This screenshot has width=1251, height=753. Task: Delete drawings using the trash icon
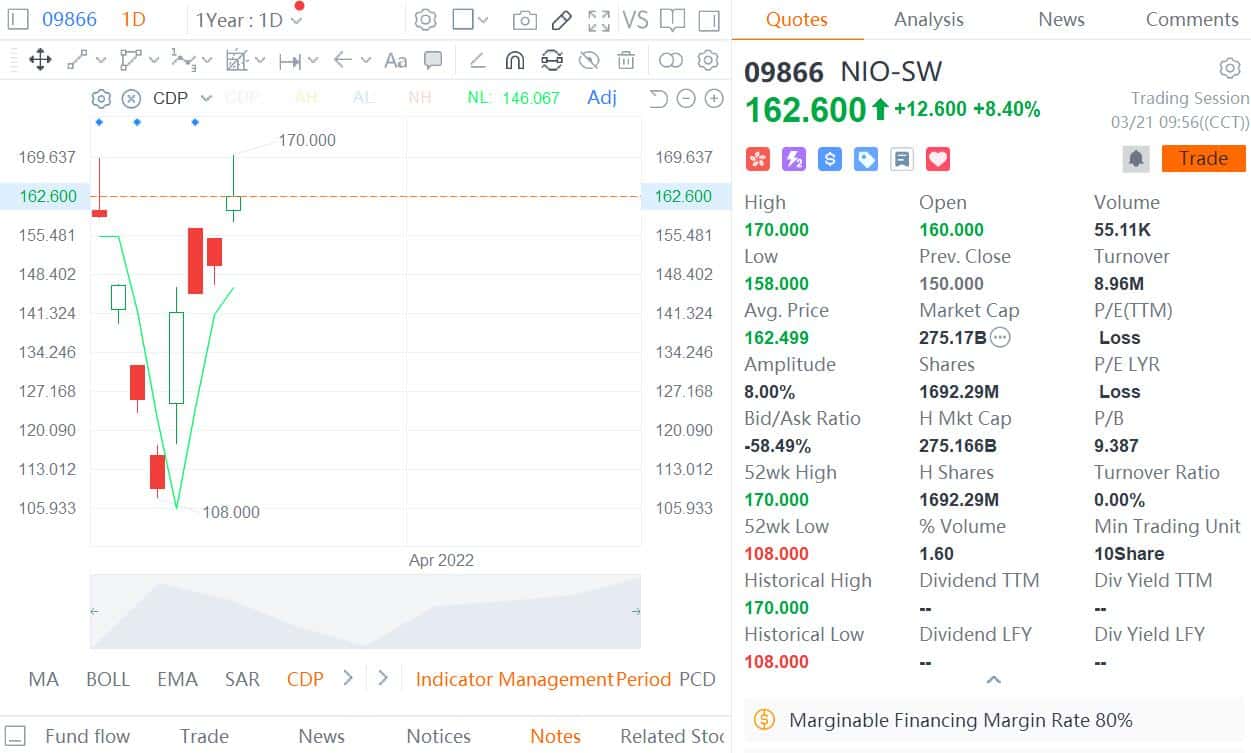point(625,60)
